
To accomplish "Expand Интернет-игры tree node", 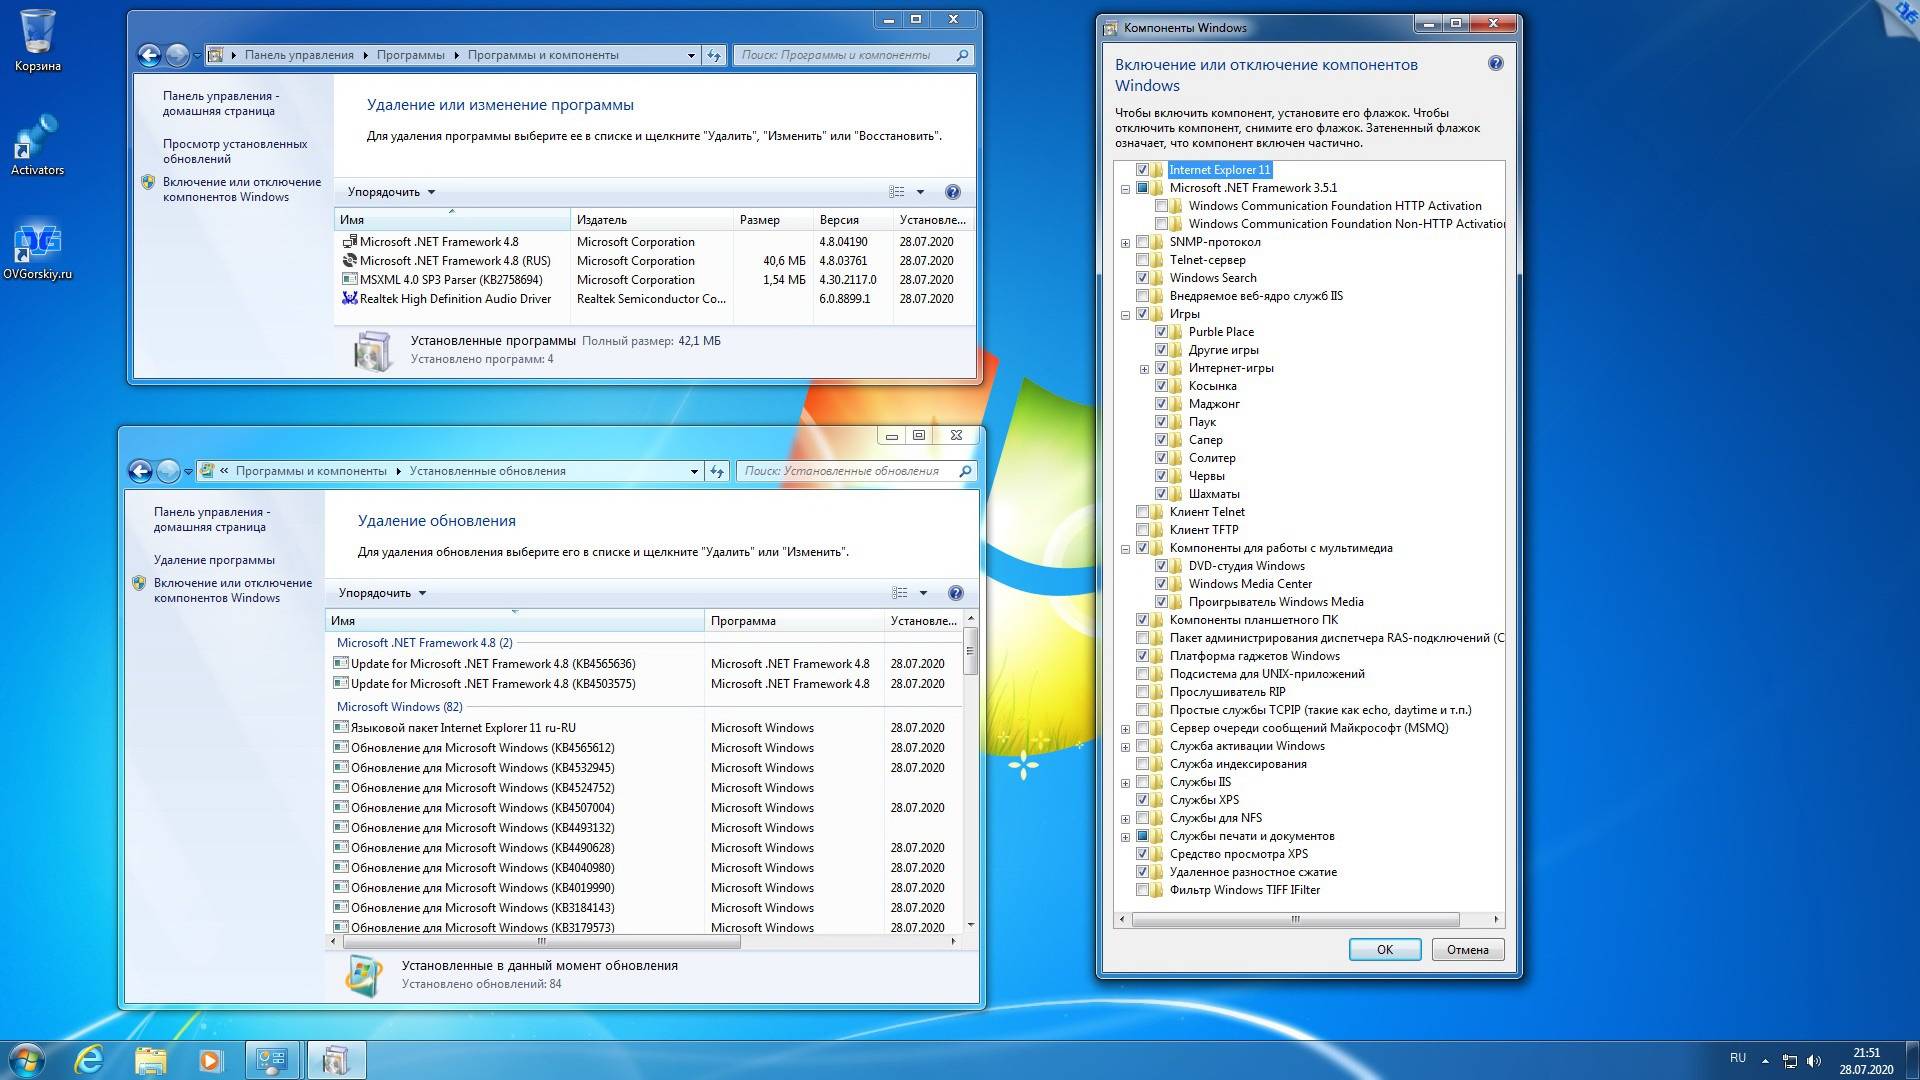I will [1144, 369].
